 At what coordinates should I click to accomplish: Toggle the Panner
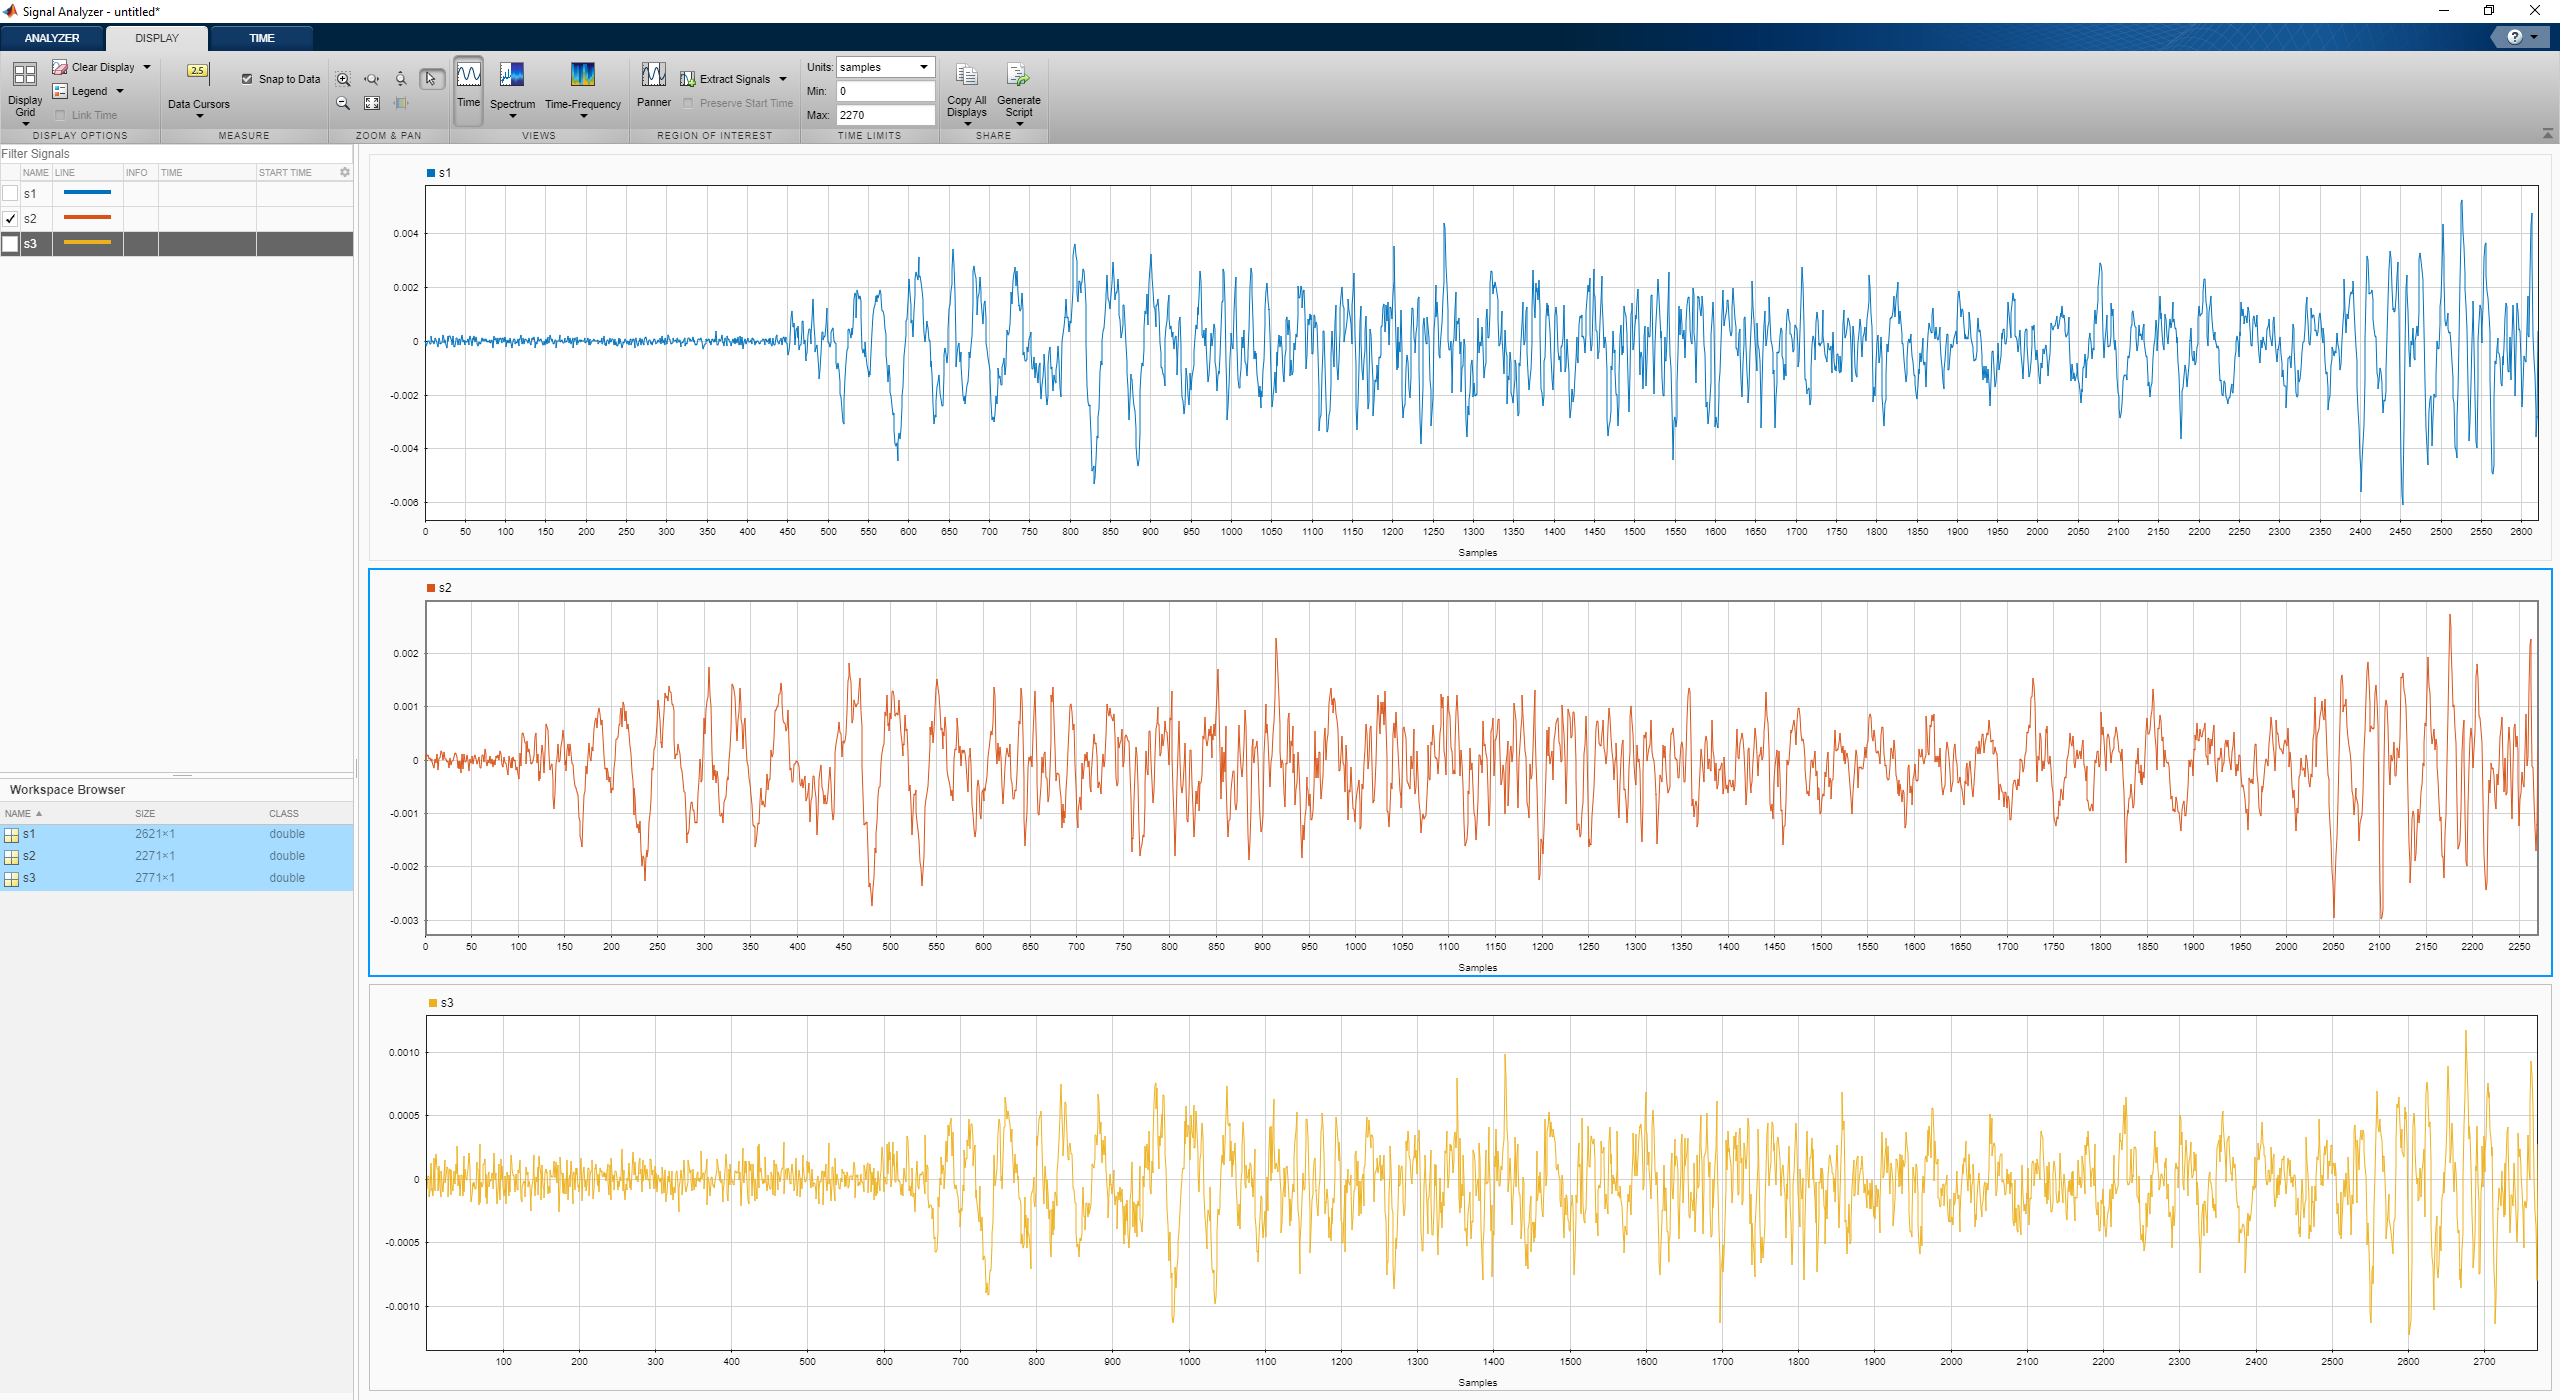(x=653, y=76)
